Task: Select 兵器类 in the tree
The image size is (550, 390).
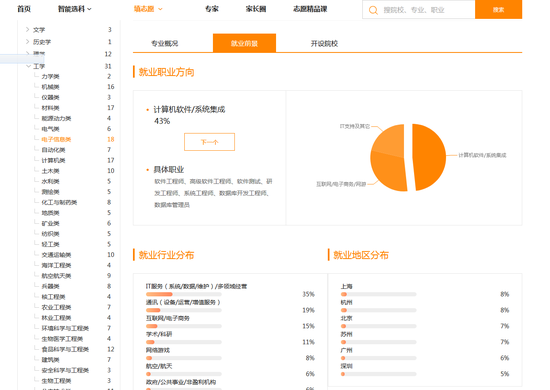Action: 51,287
